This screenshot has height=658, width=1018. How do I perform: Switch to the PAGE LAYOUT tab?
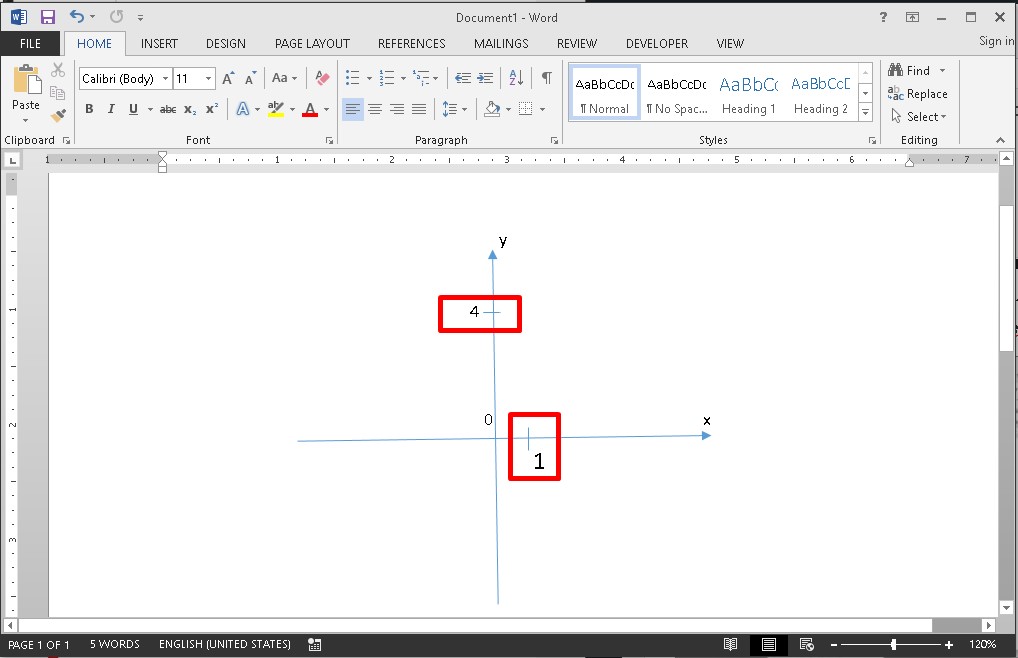click(312, 43)
